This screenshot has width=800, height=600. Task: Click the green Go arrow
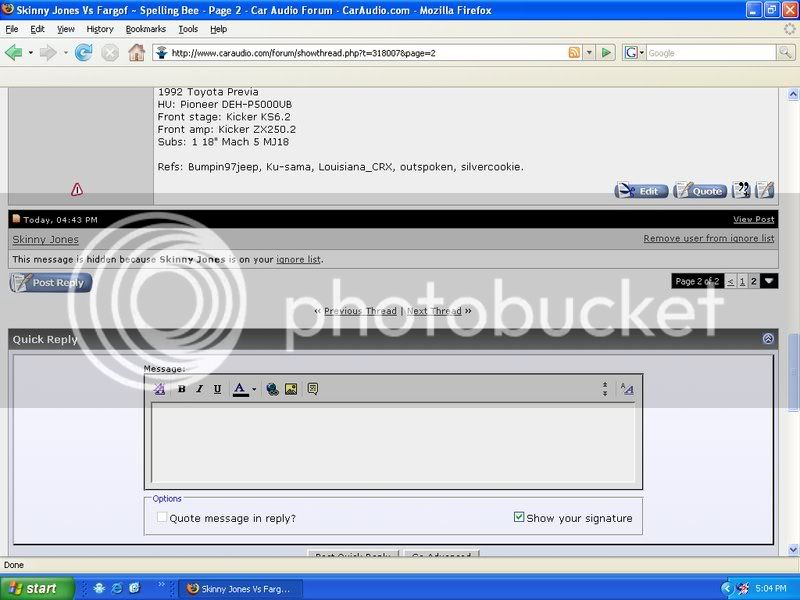[x=606, y=53]
